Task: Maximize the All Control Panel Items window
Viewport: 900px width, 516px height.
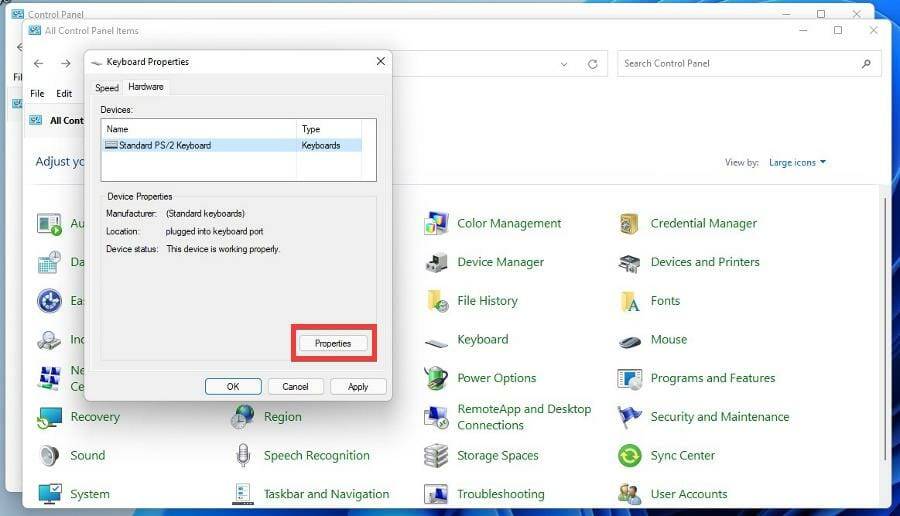Action: (x=838, y=30)
